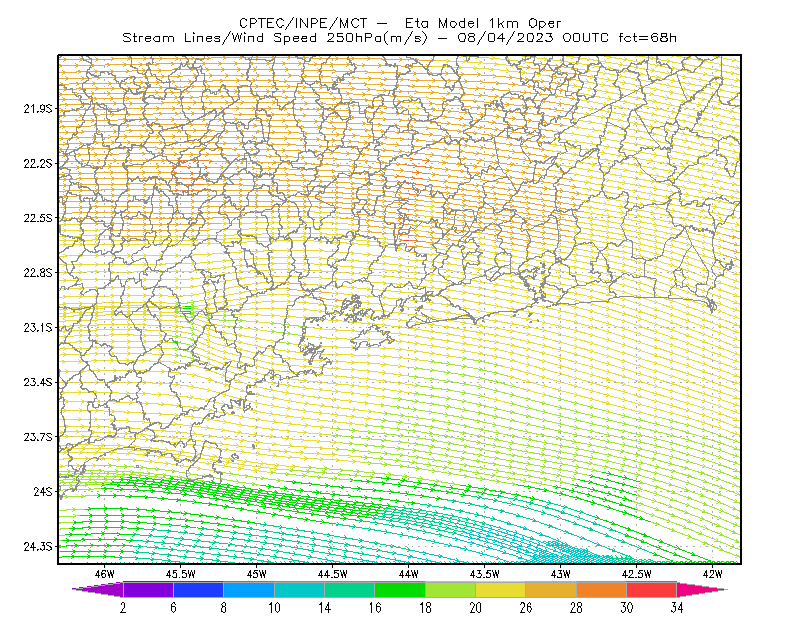Click the latitude label '23.4S'
This screenshot has width=800, height=618.
click(x=38, y=382)
